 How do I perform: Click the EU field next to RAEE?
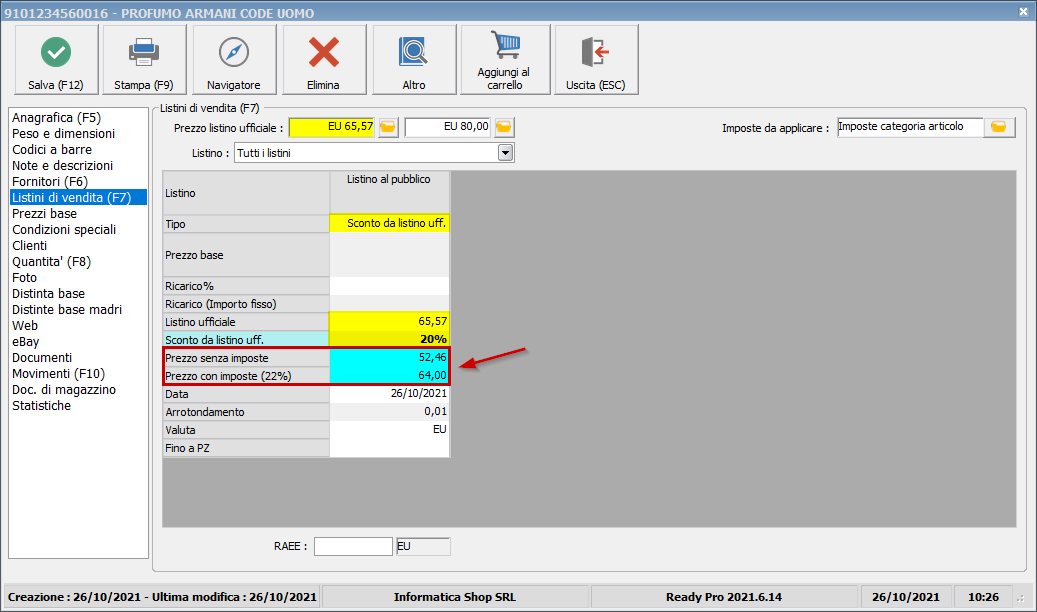tap(423, 546)
